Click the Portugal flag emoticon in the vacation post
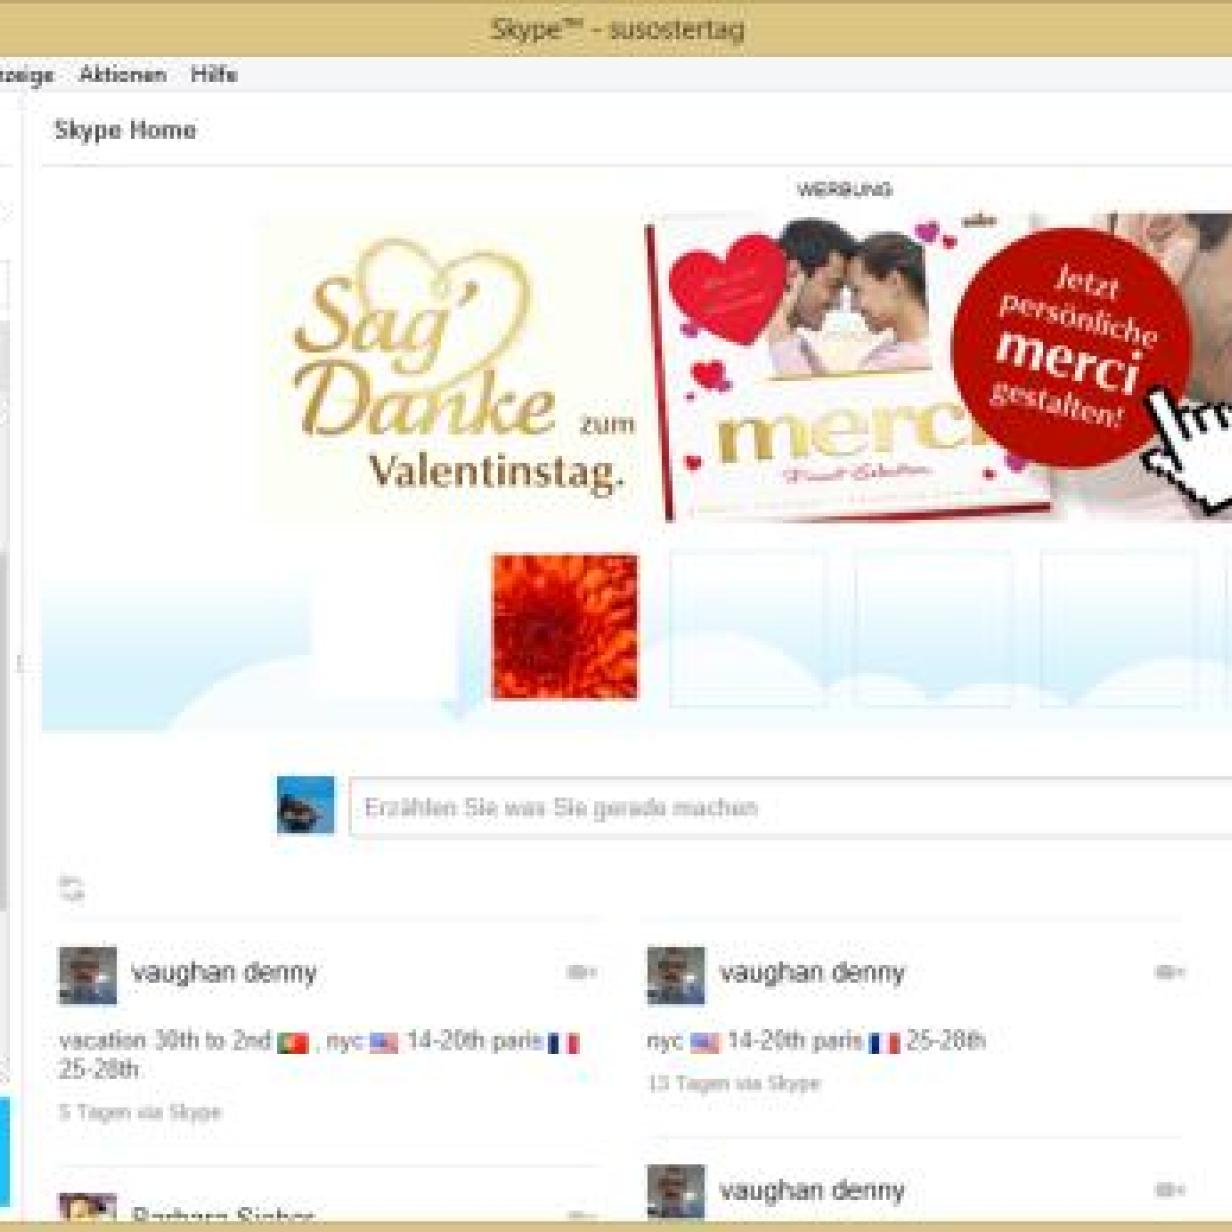The width and height of the screenshot is (1232, 1232). (x=293, y=1043)
